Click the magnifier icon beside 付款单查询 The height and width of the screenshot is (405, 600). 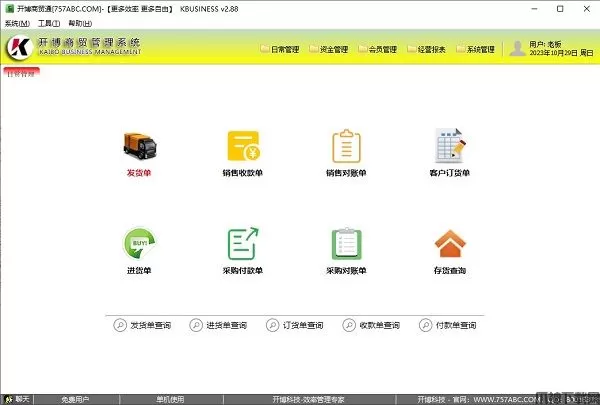[x=426, y=325]
